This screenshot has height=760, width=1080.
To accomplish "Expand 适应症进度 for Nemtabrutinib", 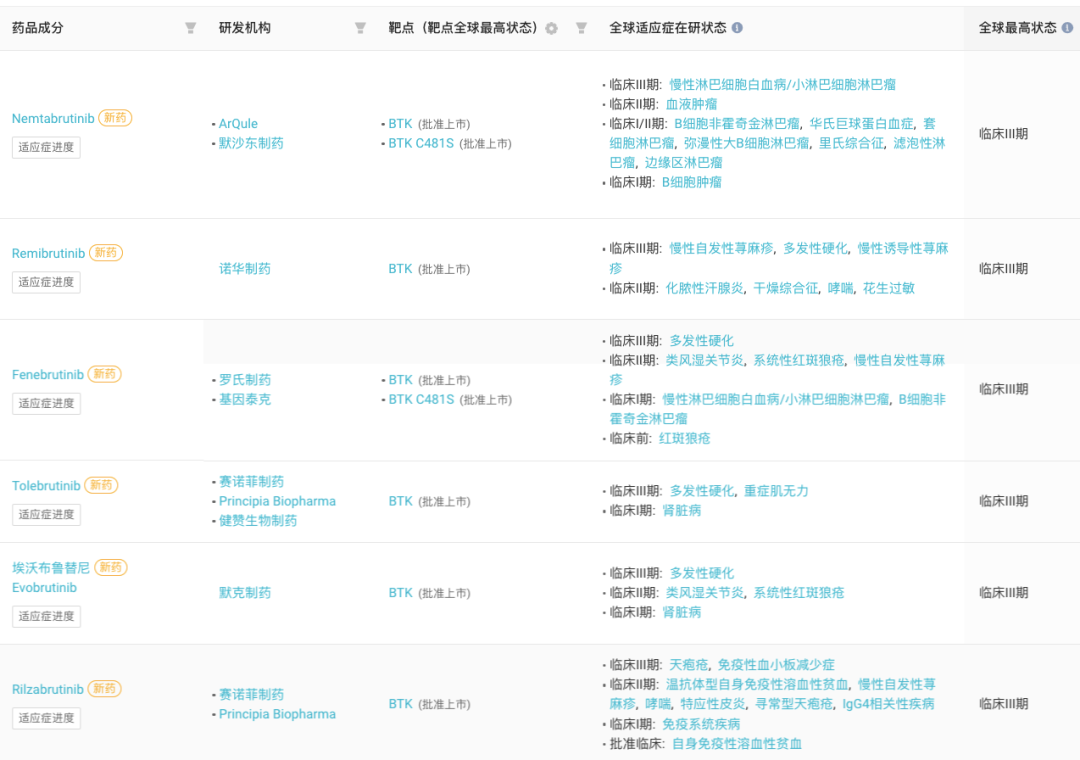I will pos(46,147).
